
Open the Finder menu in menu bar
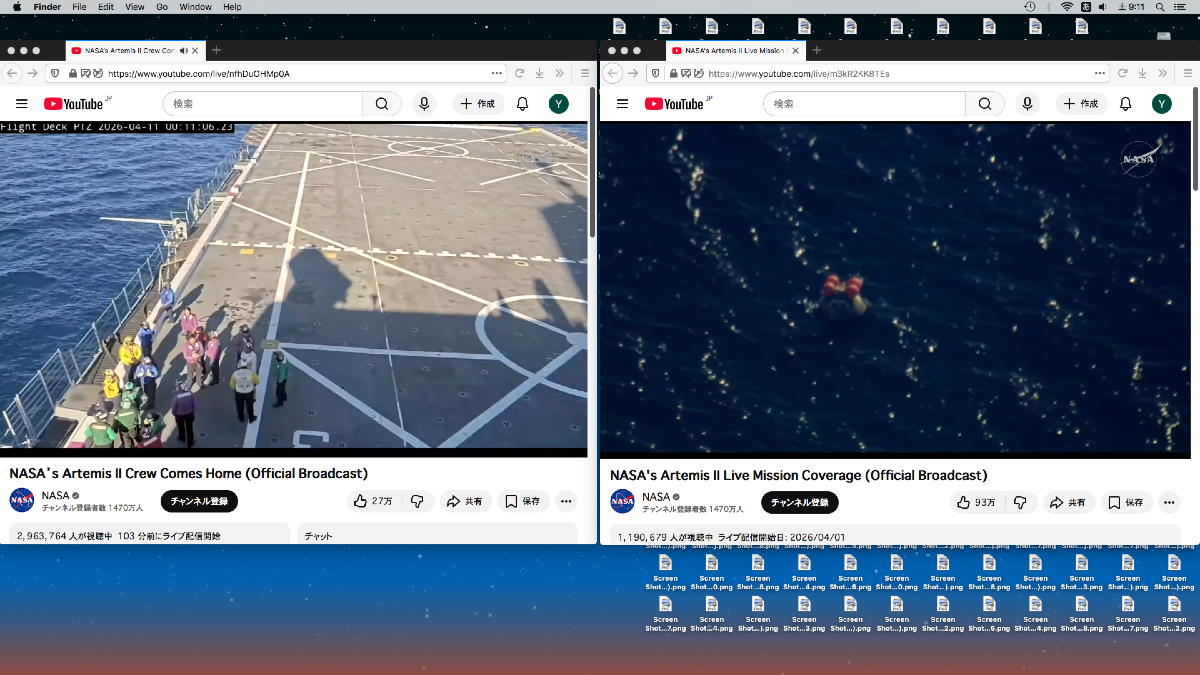point(47,7)
